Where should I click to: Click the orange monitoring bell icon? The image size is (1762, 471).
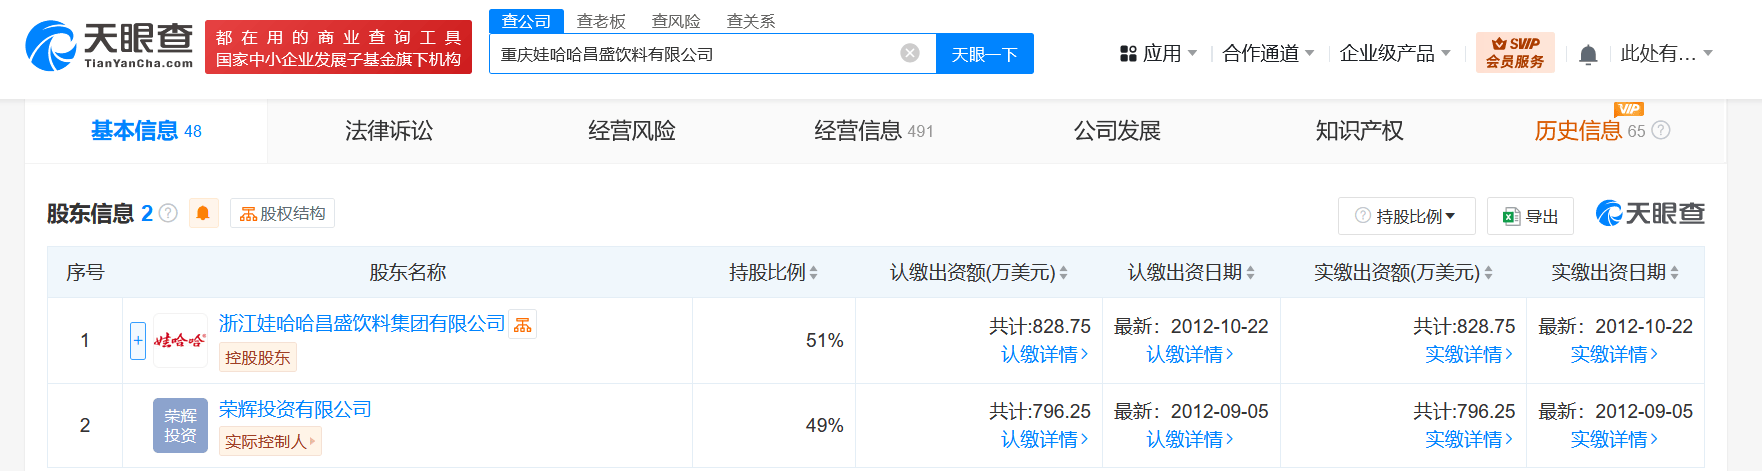[x=203, y=213]
